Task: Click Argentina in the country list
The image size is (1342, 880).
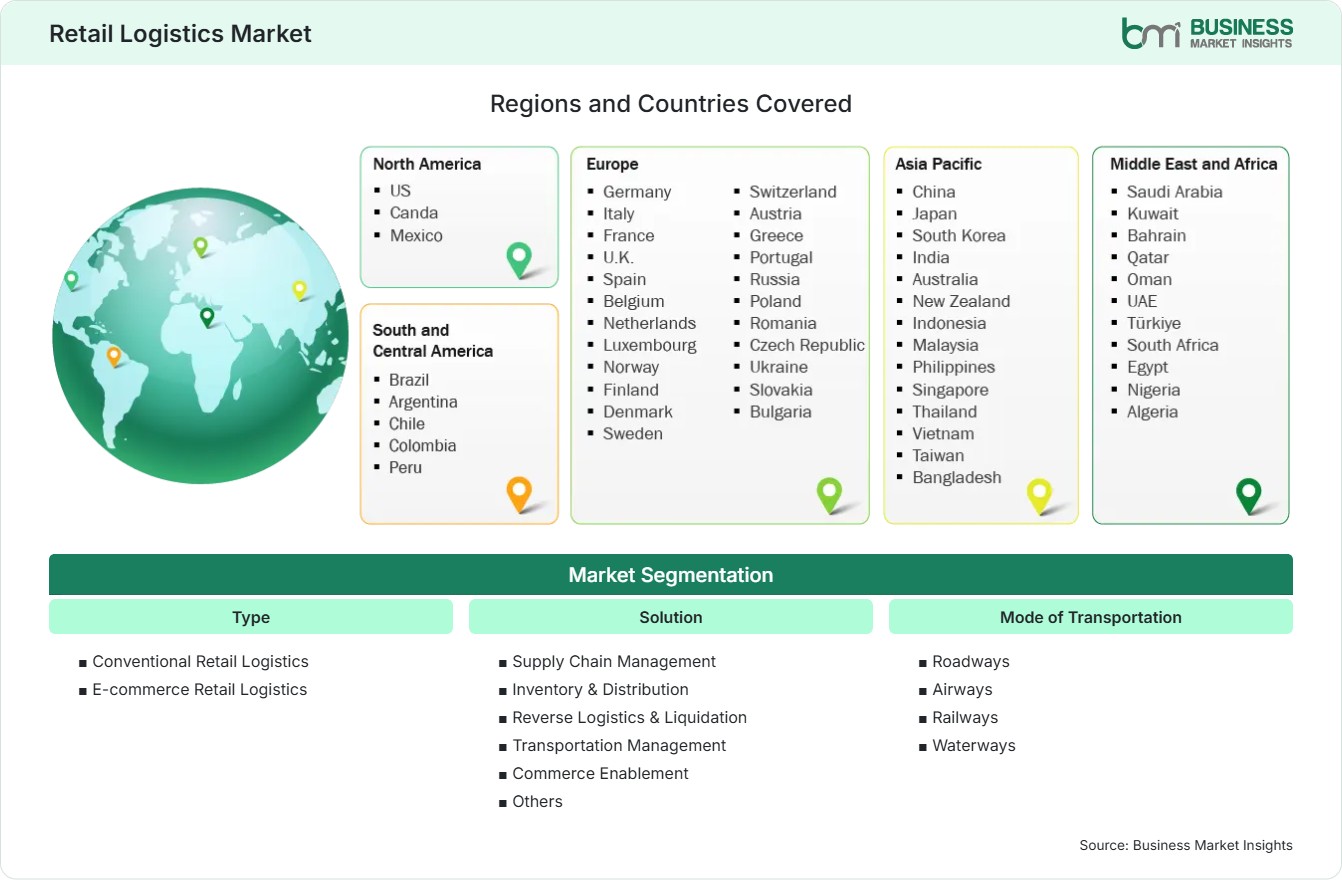Action: click(423, 401)
